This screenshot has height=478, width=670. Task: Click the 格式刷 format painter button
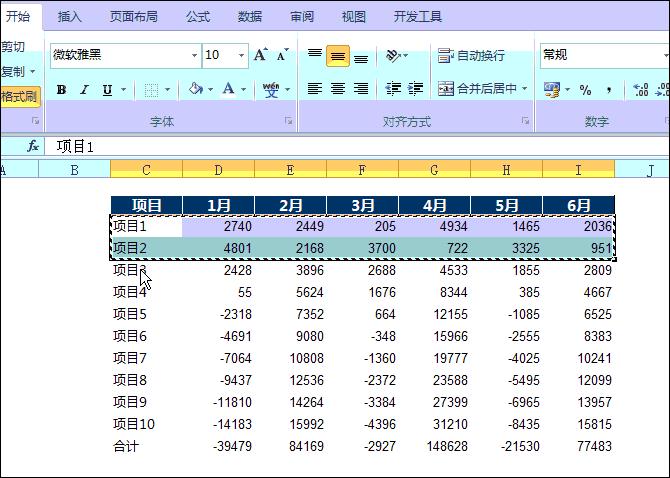tap(20, 97)
